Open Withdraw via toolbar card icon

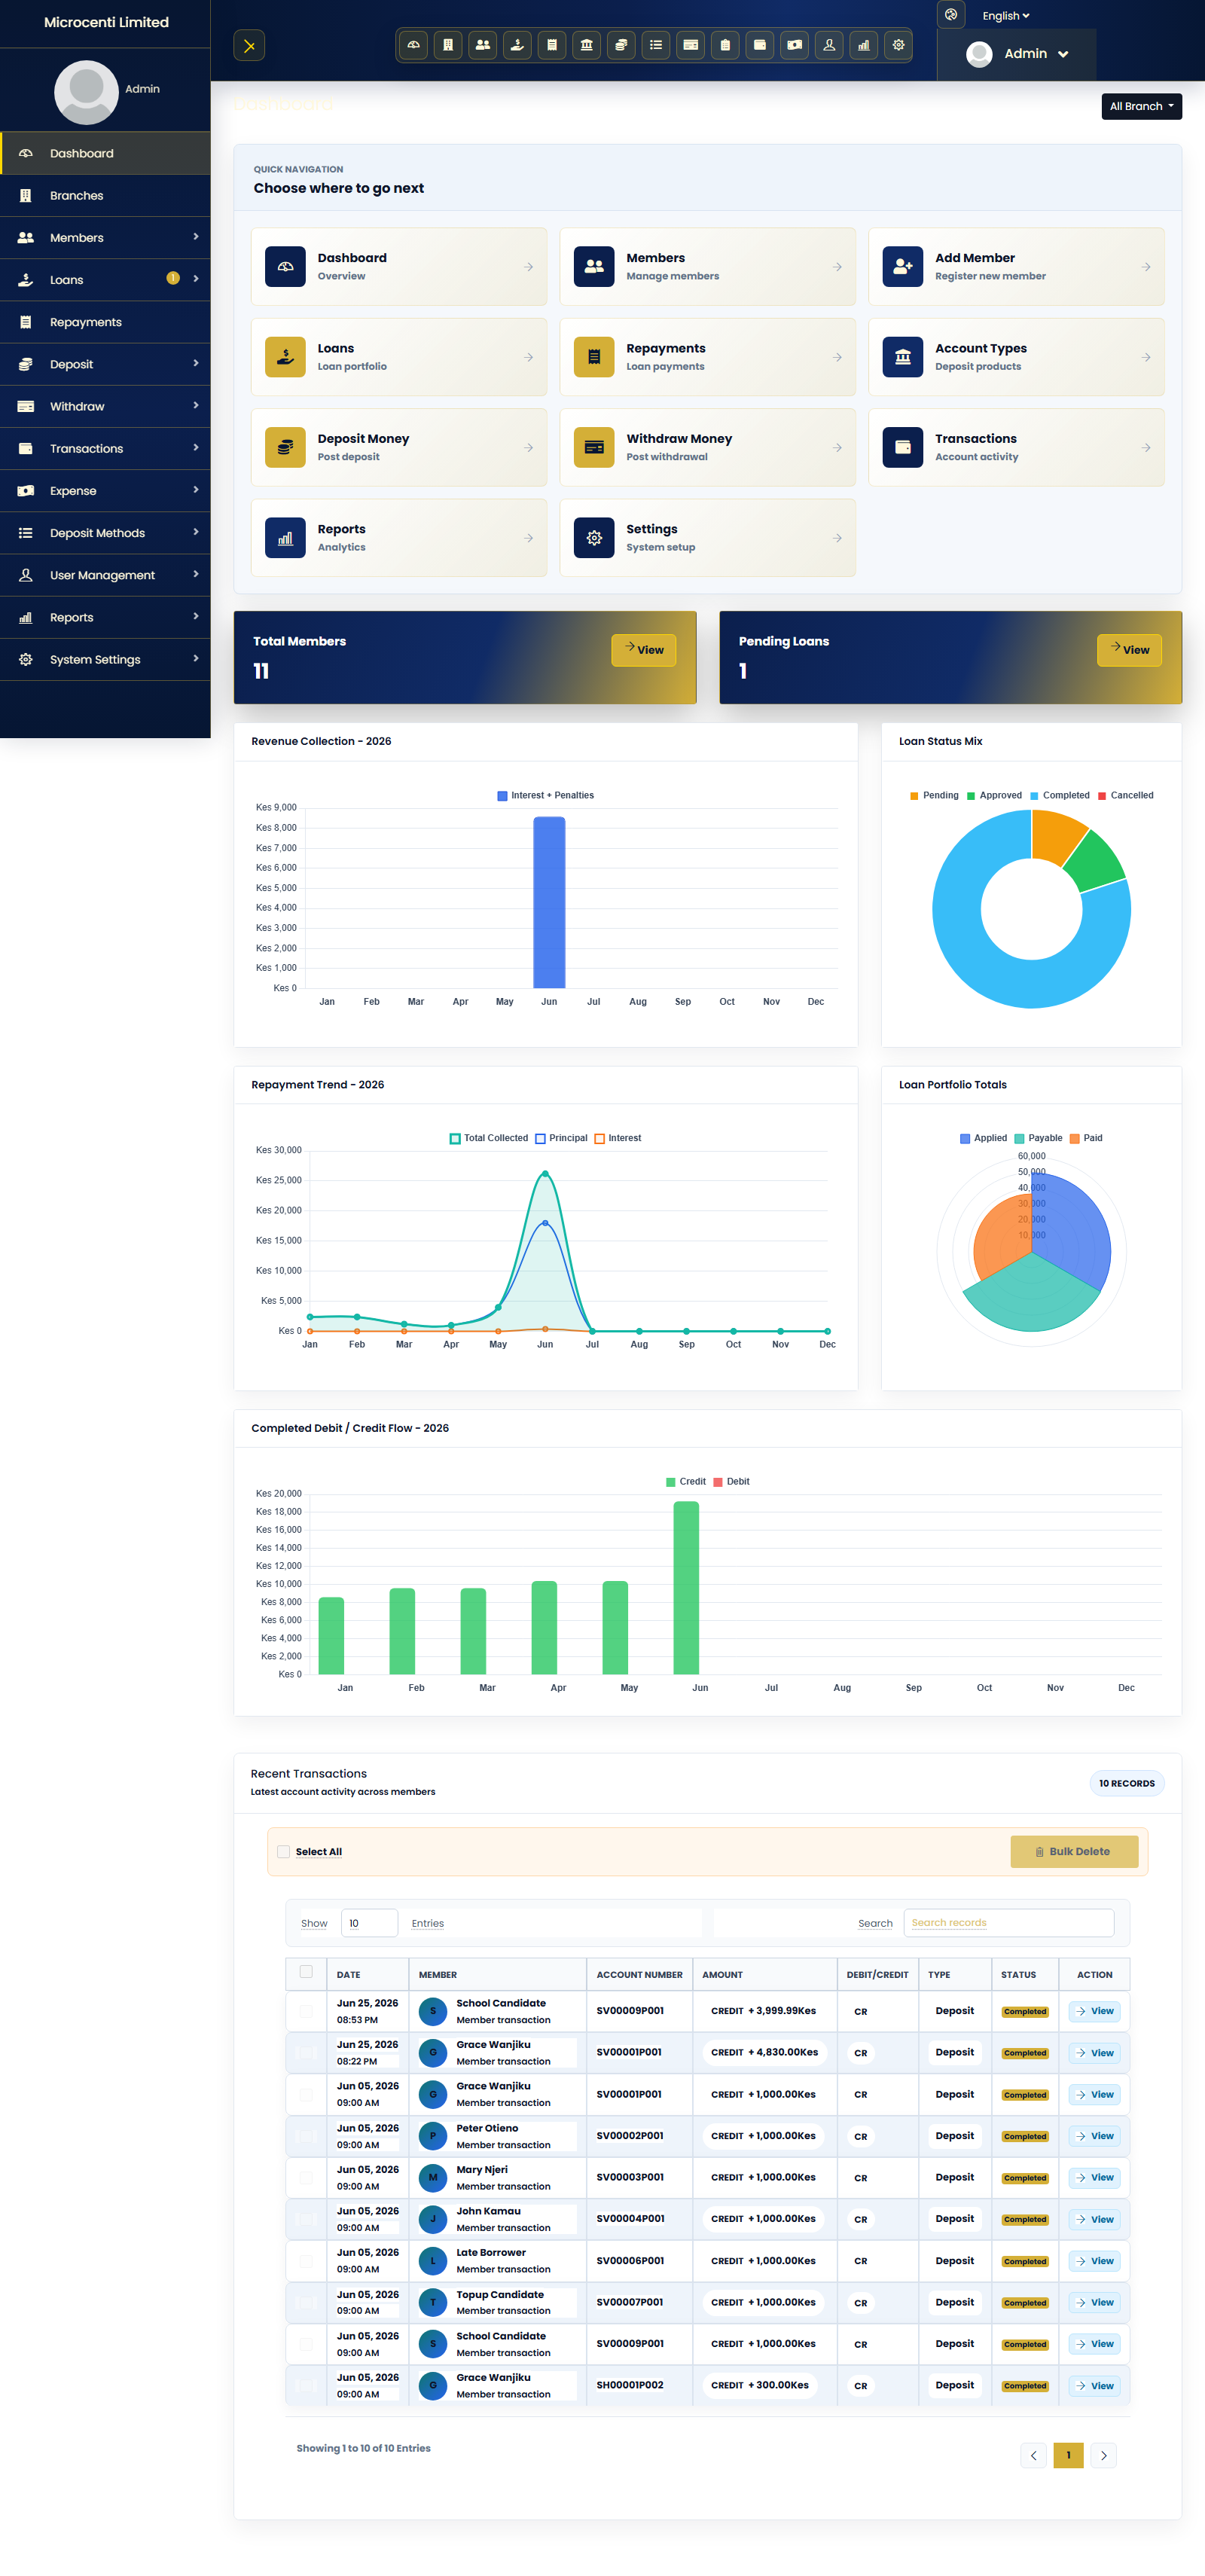690,45
